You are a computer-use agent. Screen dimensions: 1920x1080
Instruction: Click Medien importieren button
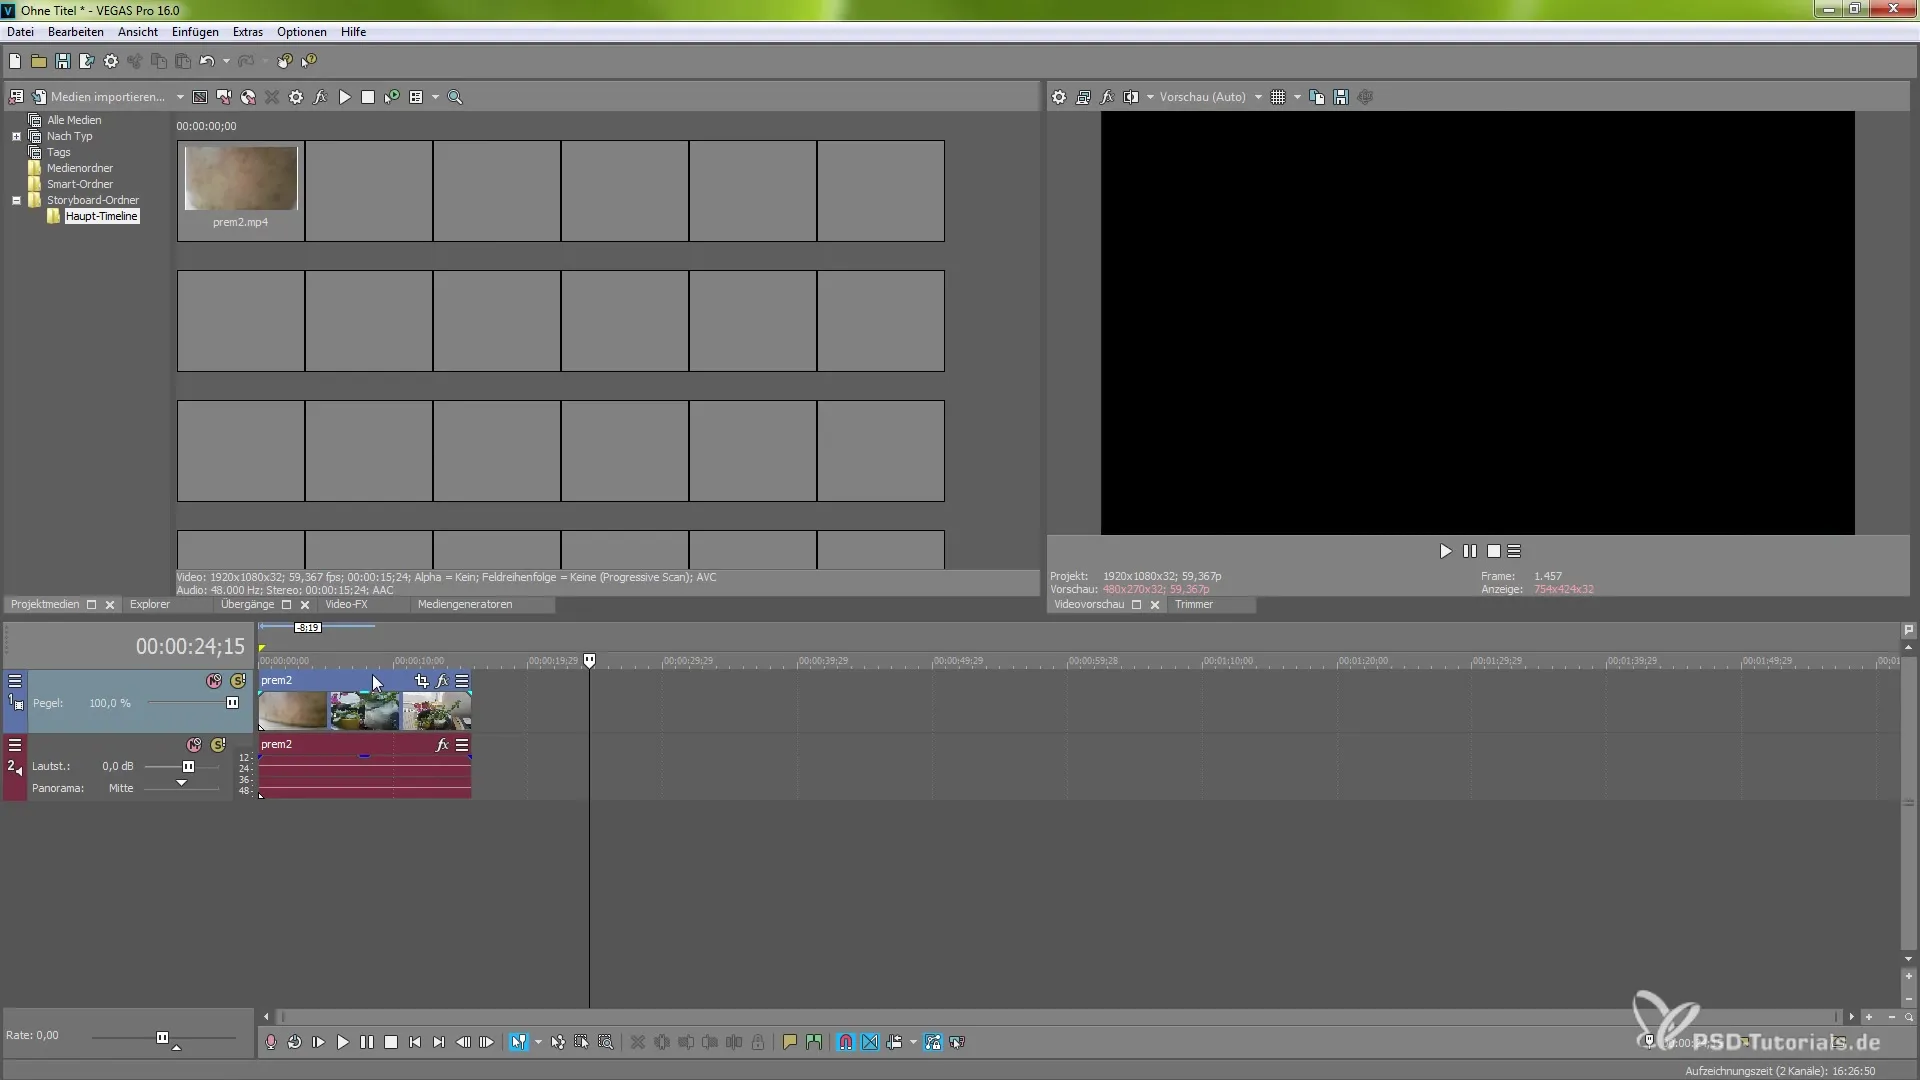coord(99,97)
